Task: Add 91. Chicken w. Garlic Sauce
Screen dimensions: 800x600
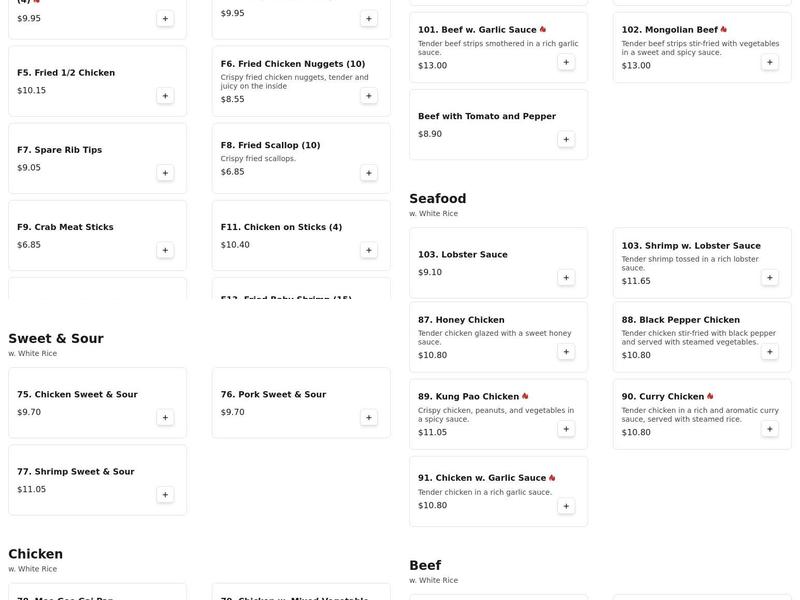Action: click(566, 506)
